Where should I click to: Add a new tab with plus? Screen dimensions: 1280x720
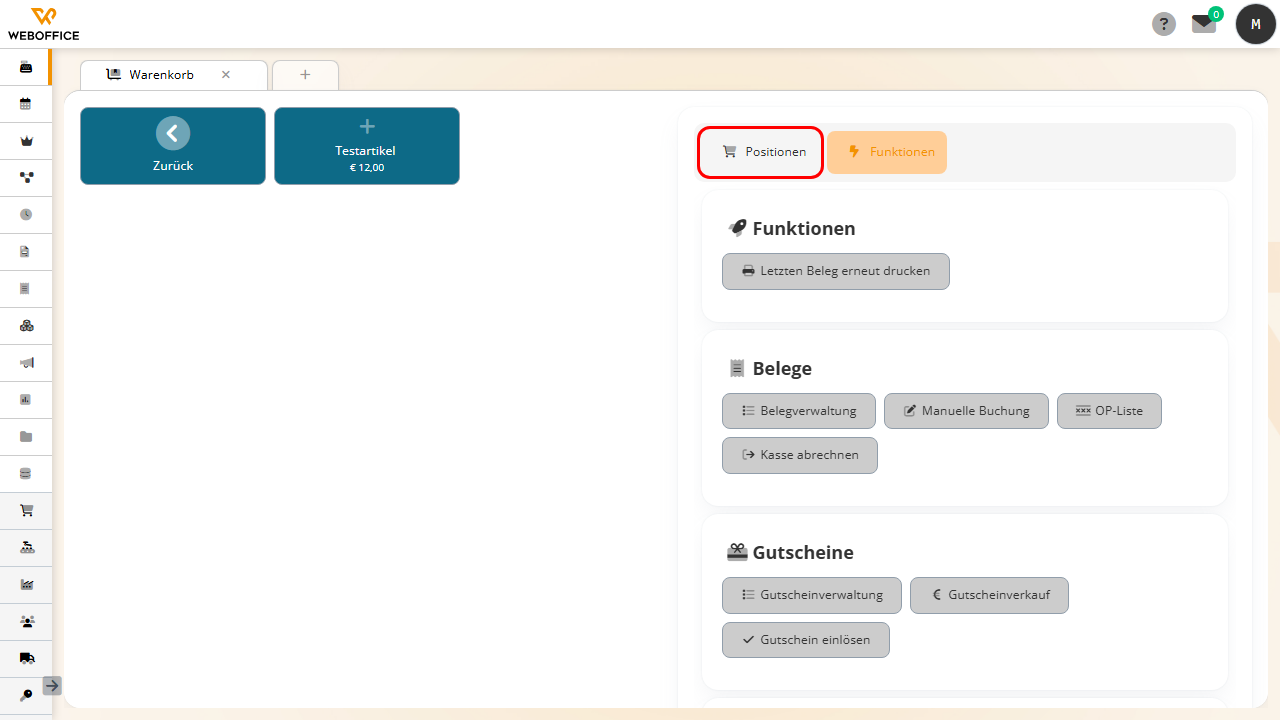(x=305, y=75)
